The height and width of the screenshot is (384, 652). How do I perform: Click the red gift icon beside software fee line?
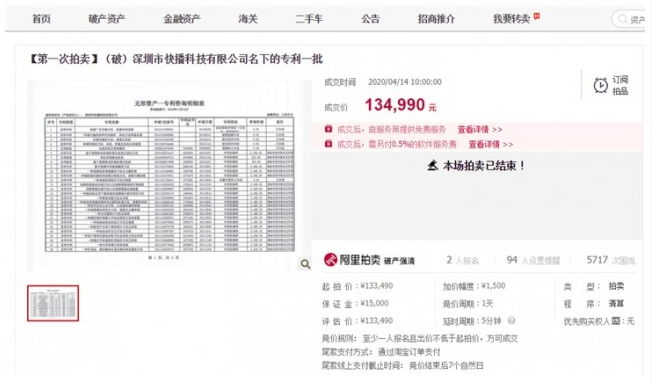pos(328,144)
